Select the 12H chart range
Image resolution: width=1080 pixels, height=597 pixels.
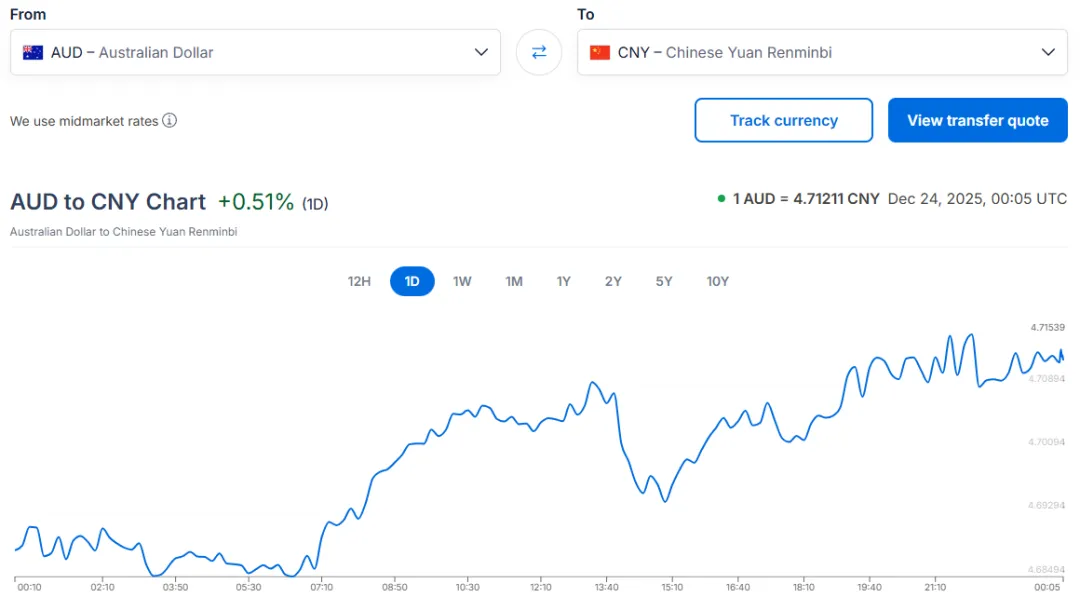click(359, 281)
